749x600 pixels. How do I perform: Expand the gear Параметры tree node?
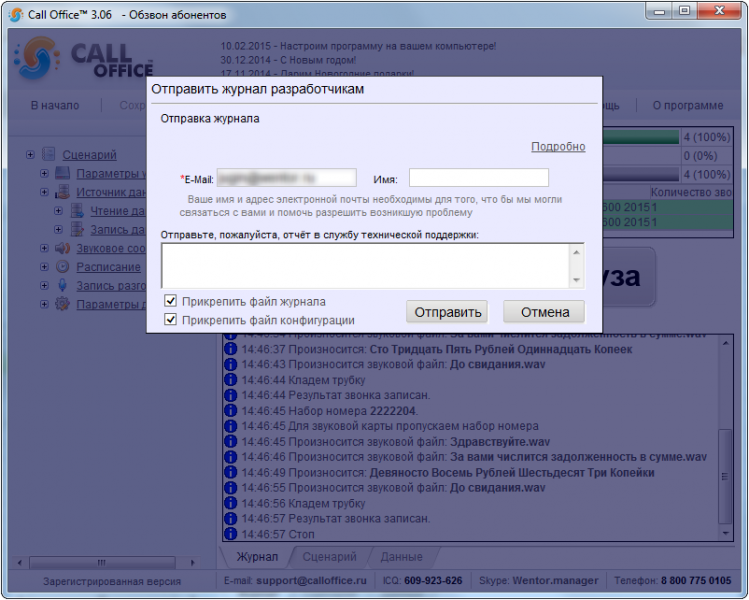coord(44,304)
